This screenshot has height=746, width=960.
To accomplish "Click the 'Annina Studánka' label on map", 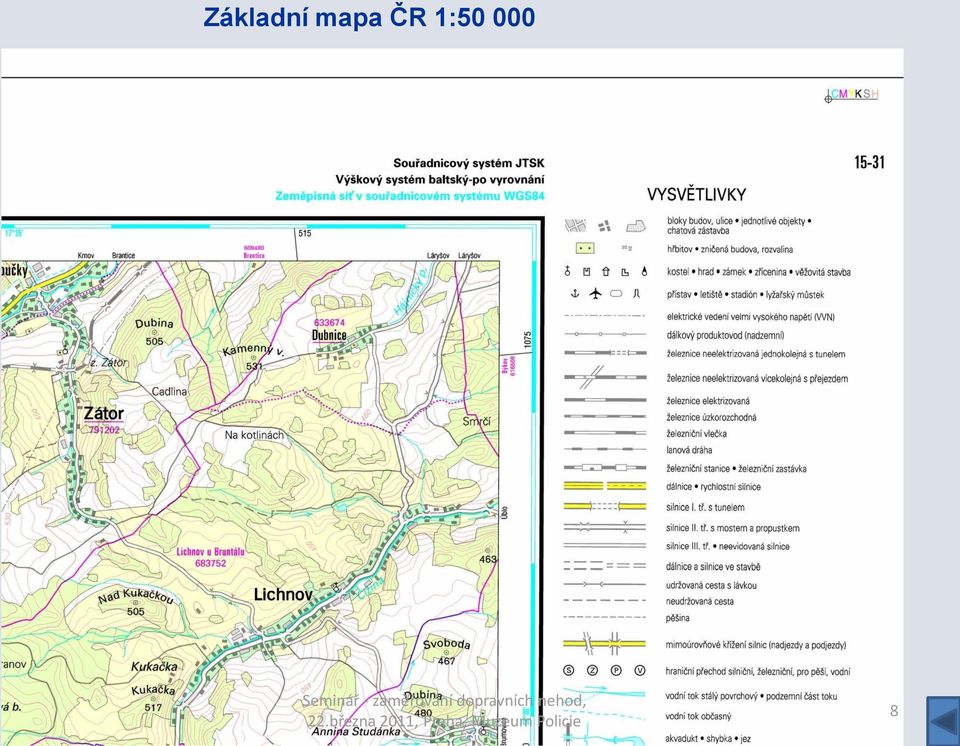I will [356, 731].
